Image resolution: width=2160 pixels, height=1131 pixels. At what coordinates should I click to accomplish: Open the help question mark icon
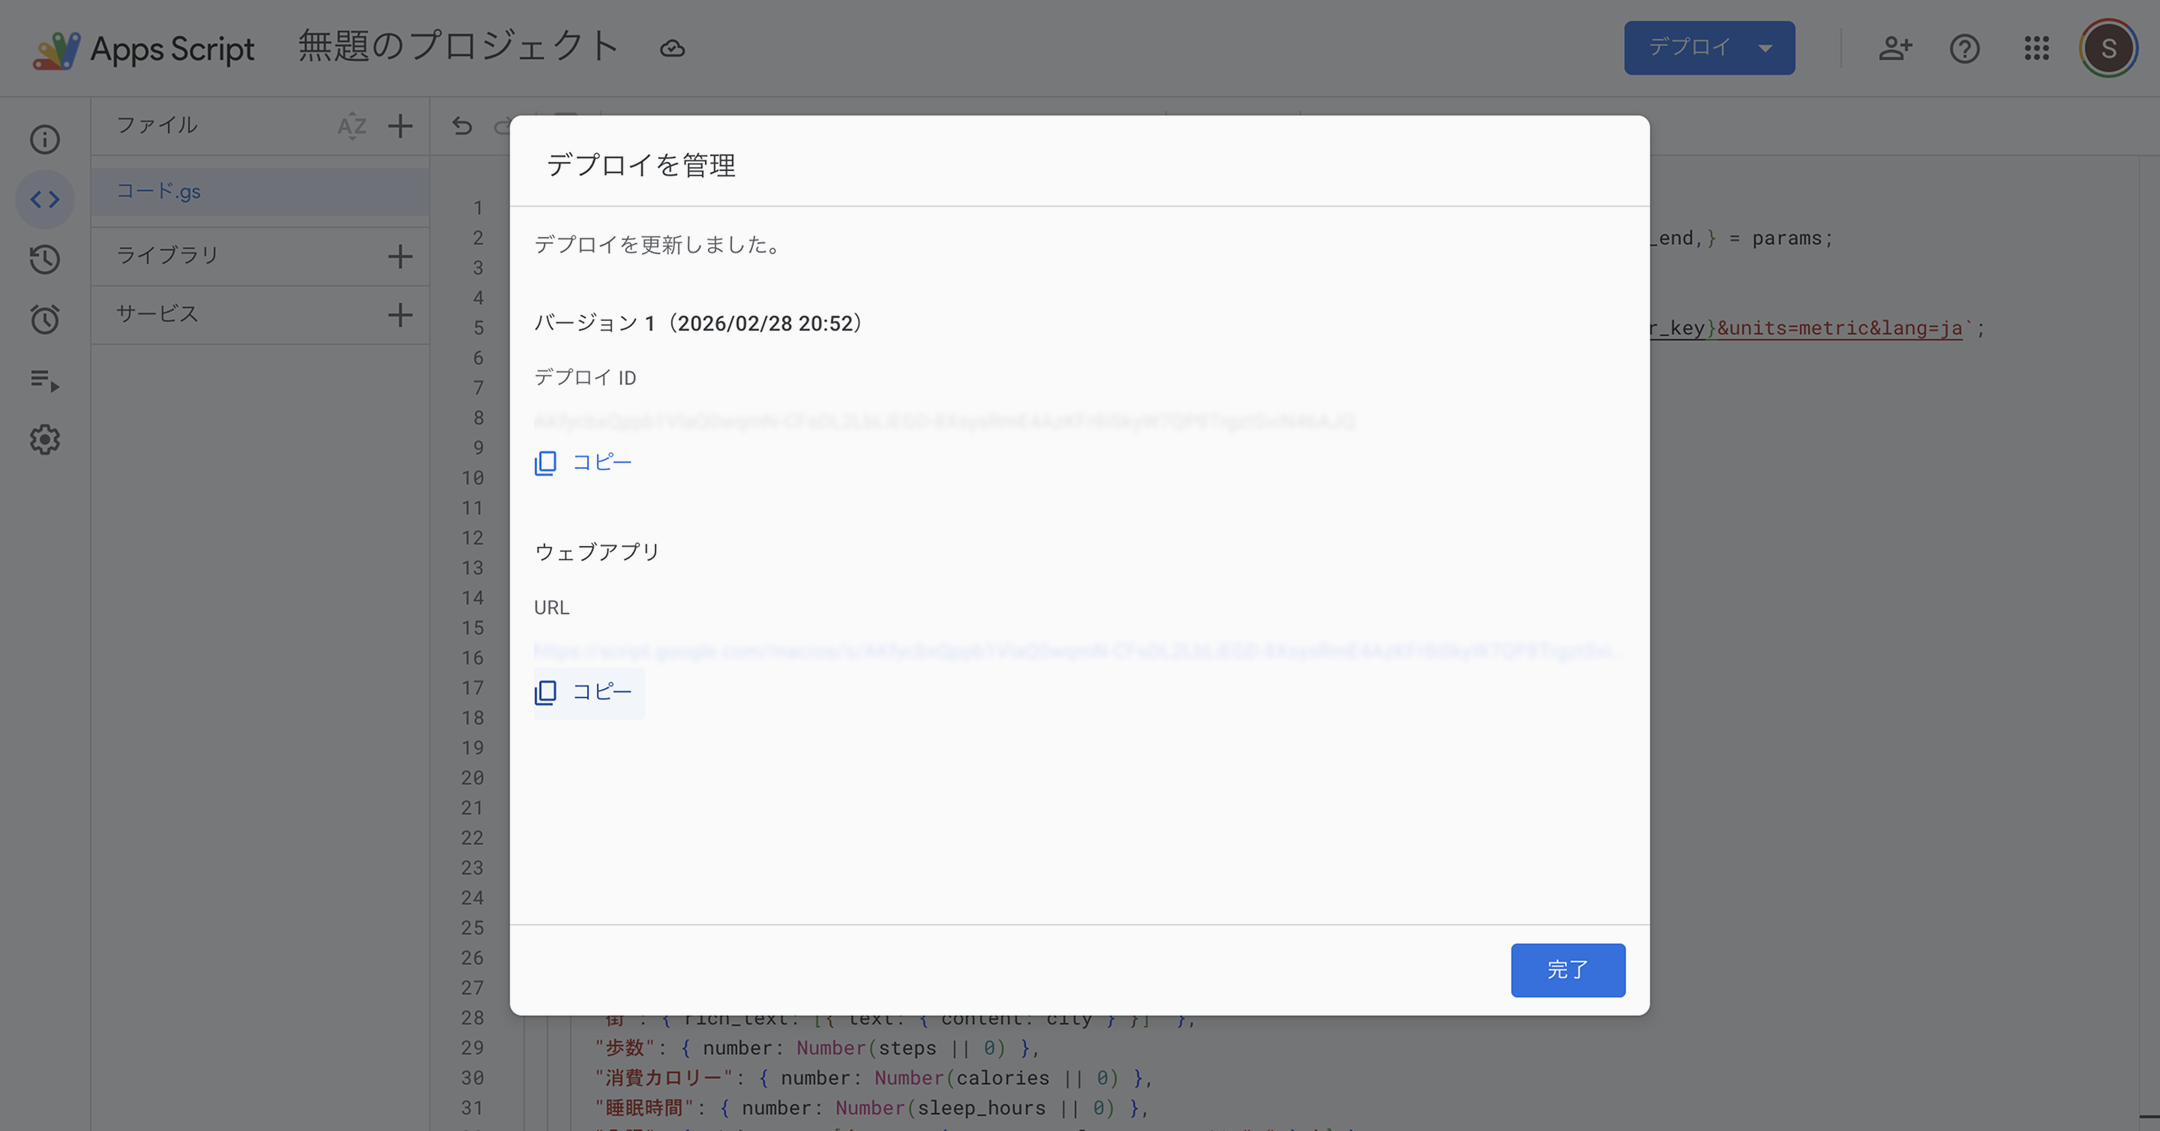pyautogui.click(x=1964, y=48)
